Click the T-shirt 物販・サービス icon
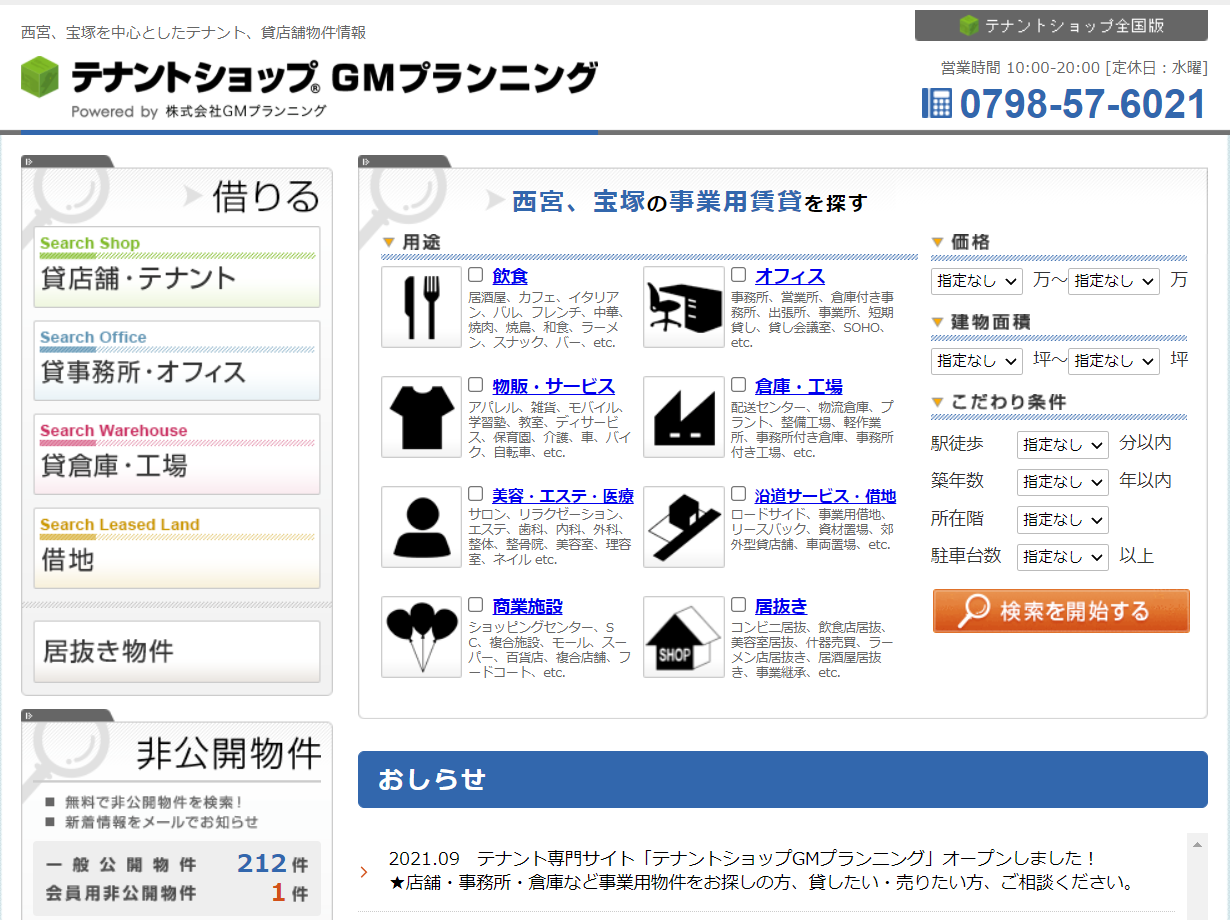 [x=421, y=417]
